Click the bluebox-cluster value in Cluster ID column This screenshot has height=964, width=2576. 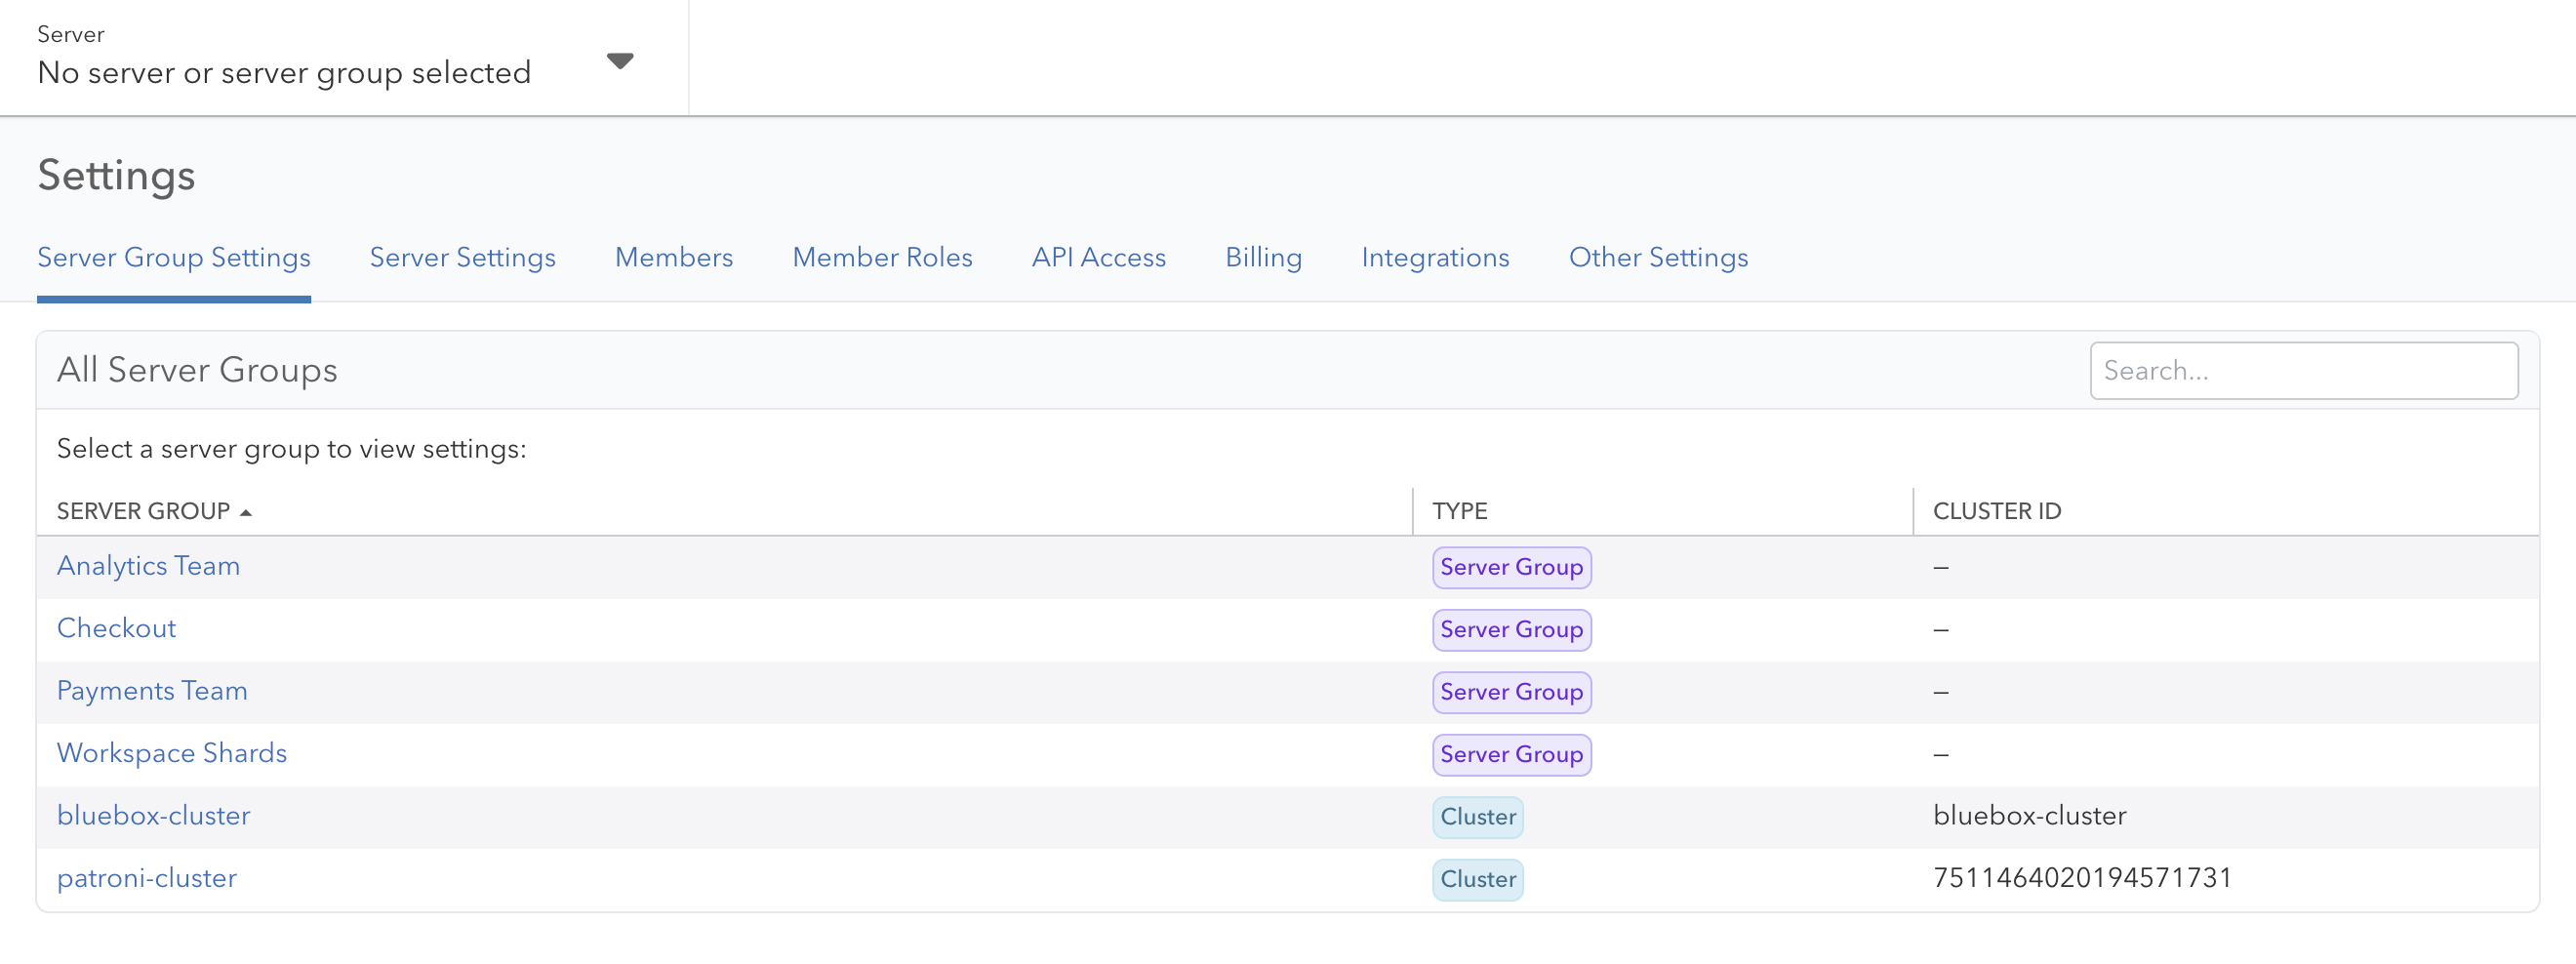(x=2029, y=816)
